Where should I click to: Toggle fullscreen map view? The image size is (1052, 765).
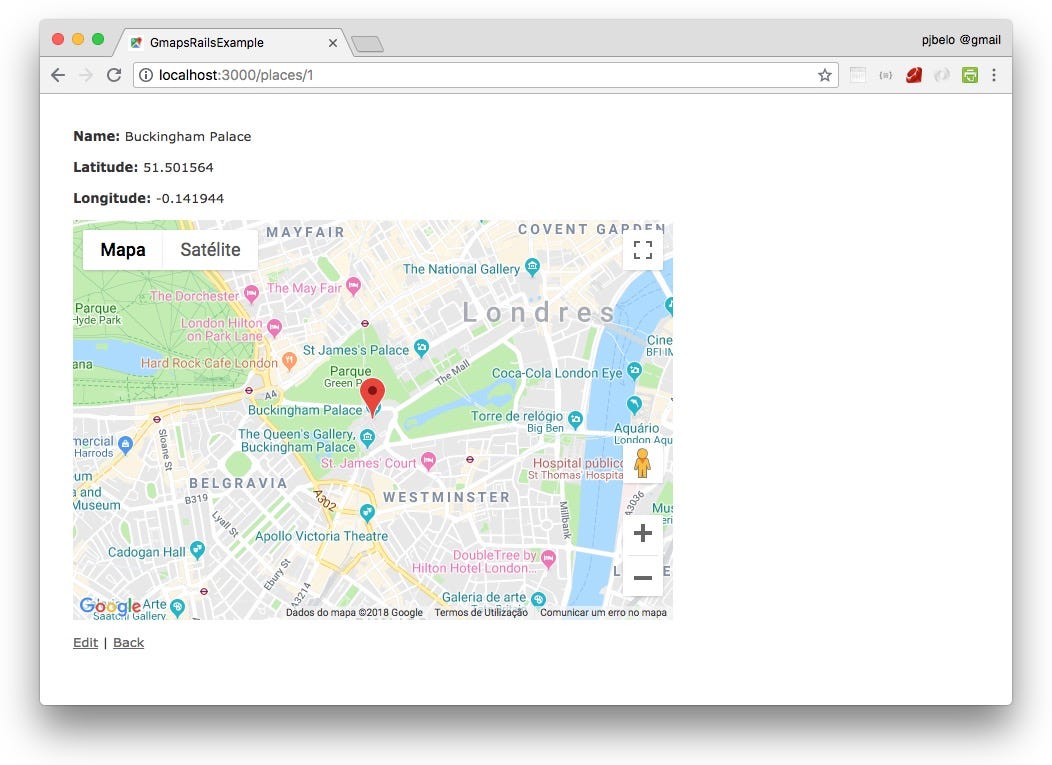point(643,250)
